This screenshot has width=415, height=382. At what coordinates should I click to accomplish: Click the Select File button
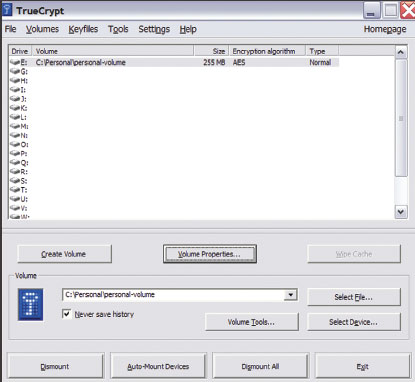tap(354, 297)
